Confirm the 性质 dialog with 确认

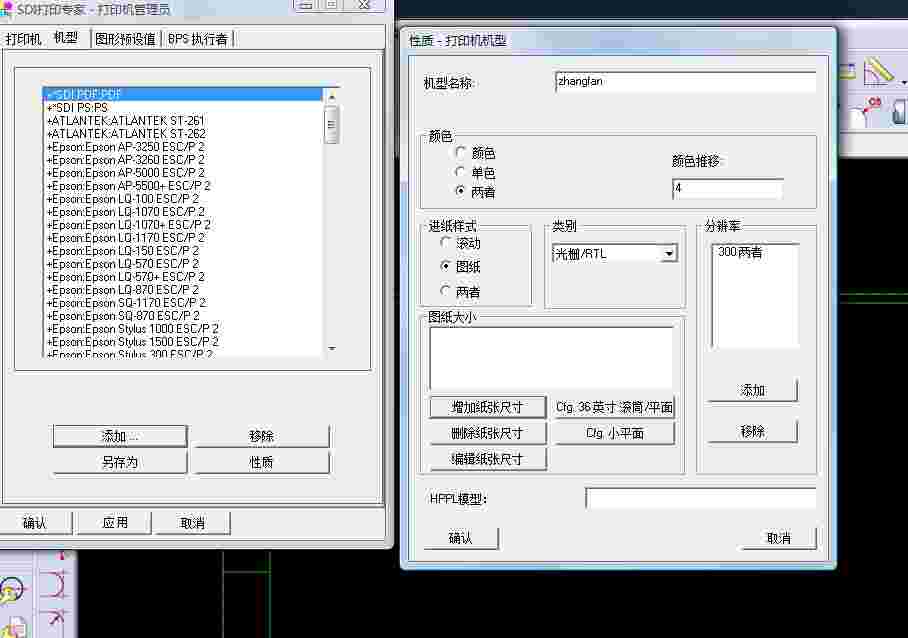click(x=461, y=538)
